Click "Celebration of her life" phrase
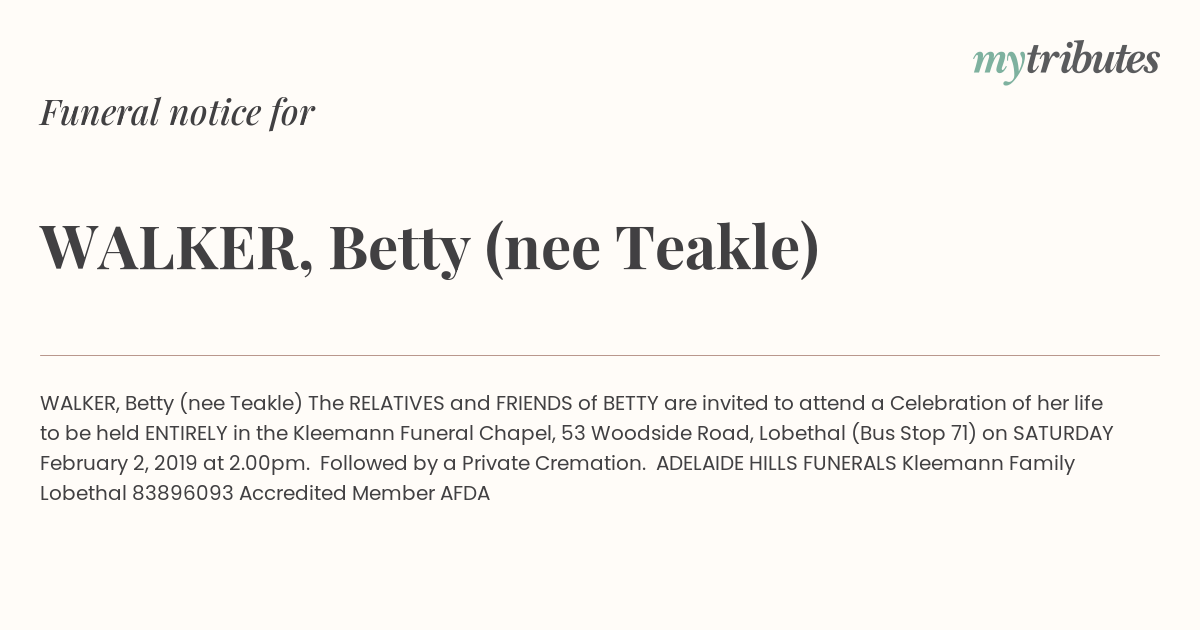1200x630 pixels. pyautogui.click(x=997, y=403)
